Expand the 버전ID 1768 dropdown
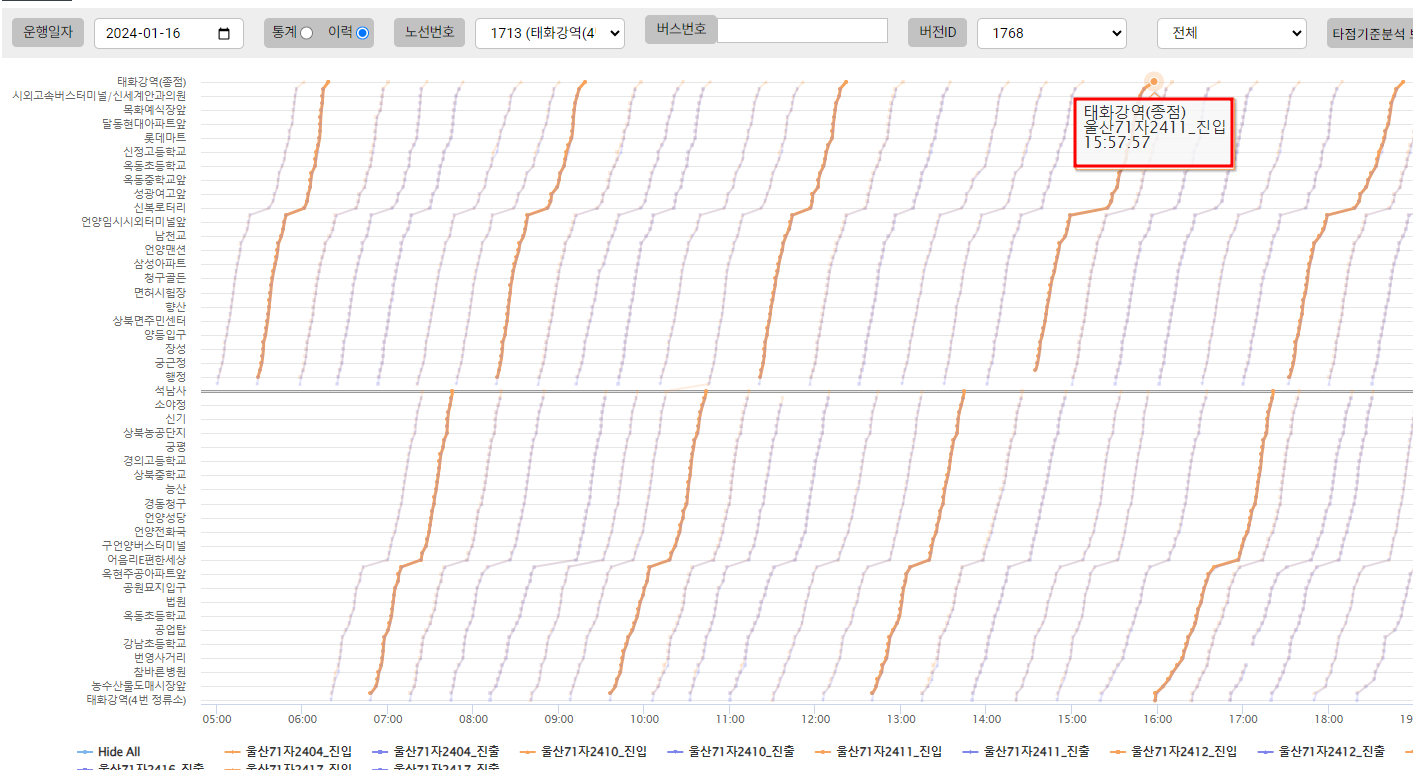Viewport: 1413px width, 770px height. [x=1051, y=33]
